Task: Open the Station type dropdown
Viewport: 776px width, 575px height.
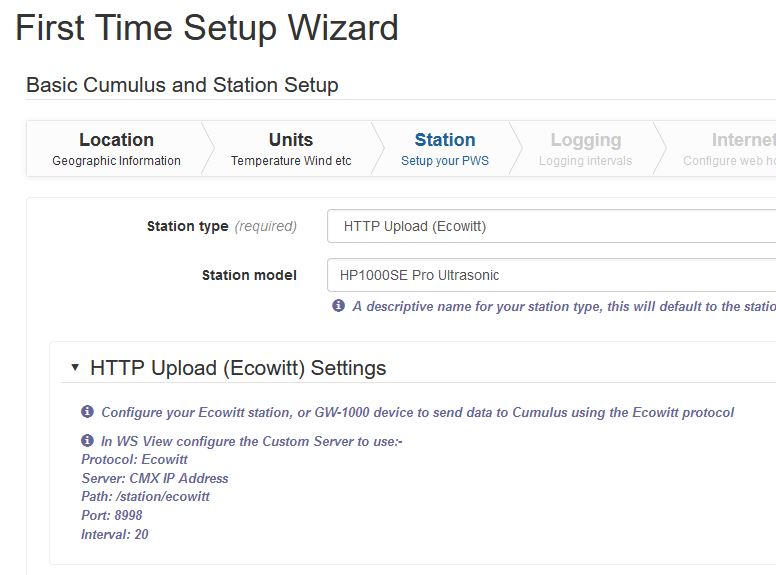Action: (551, 226)
